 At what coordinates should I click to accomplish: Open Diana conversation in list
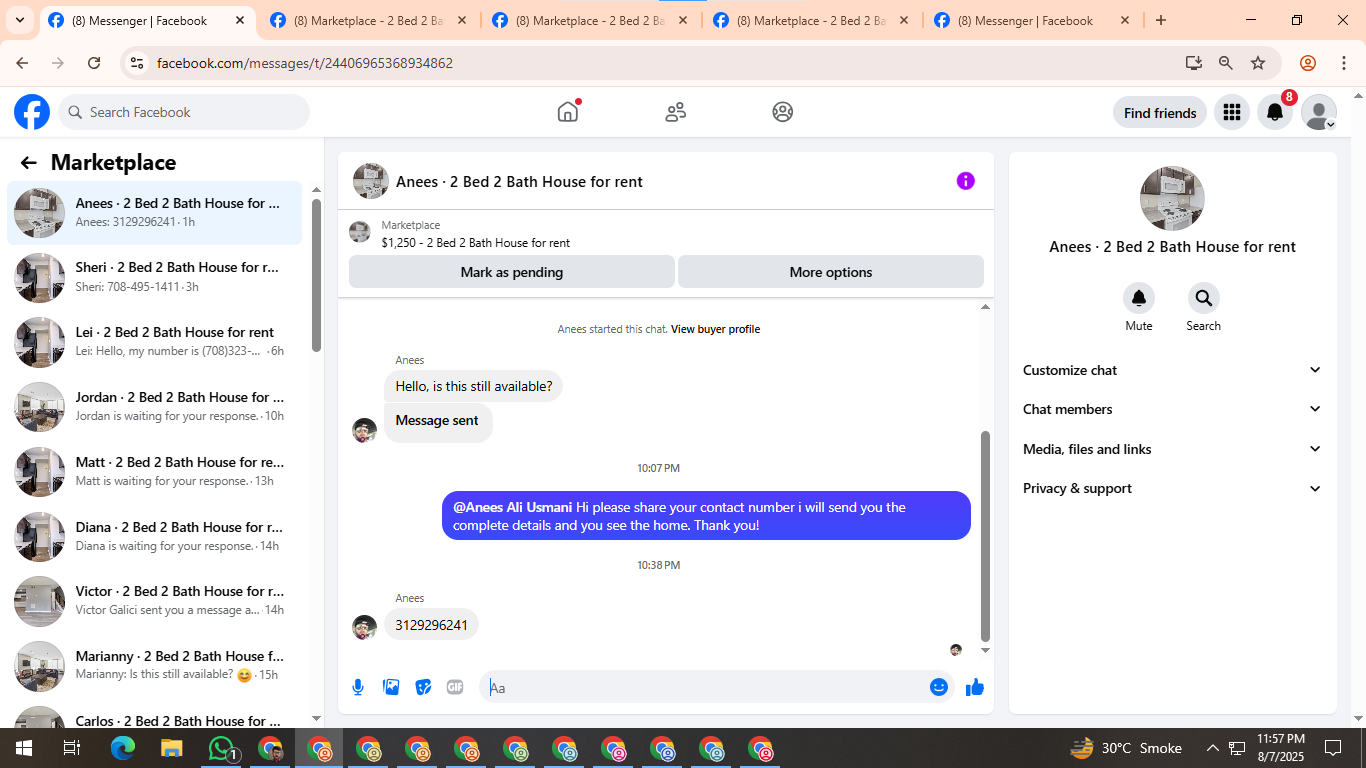[155, 537]
